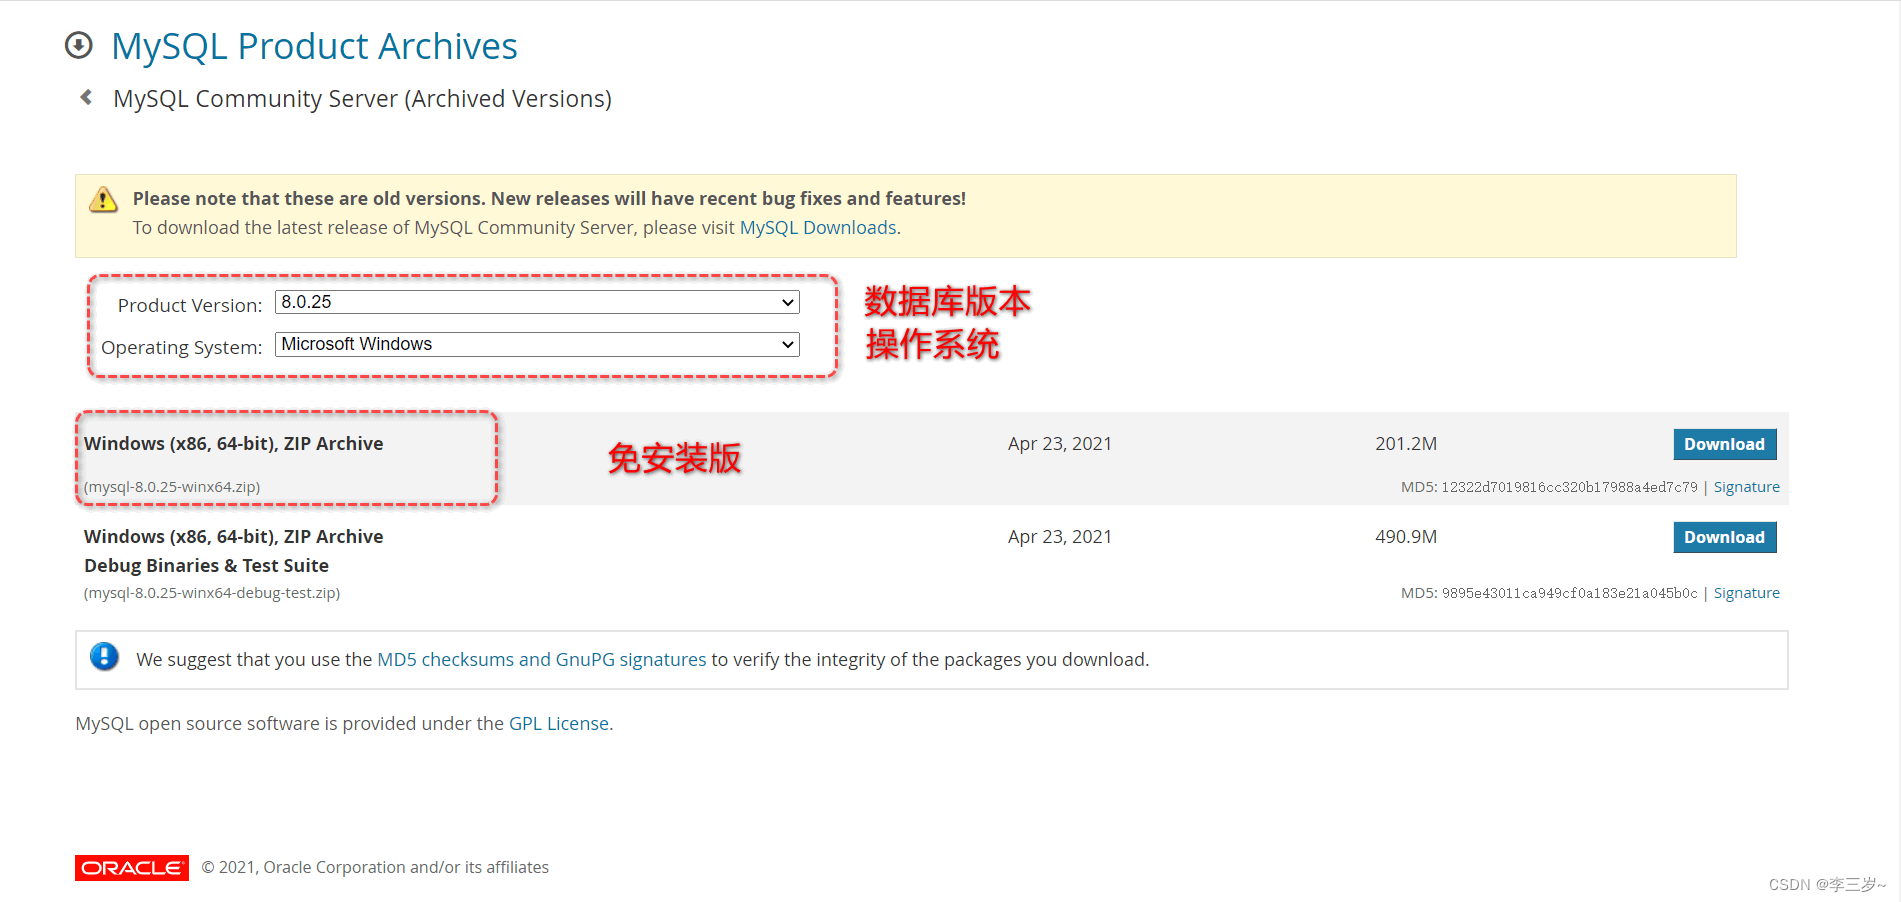Click Apr 23, 2021 date in first ZIP Archive row
1901x902 pixels.
pyautogui.click(x=1060, y=444)
